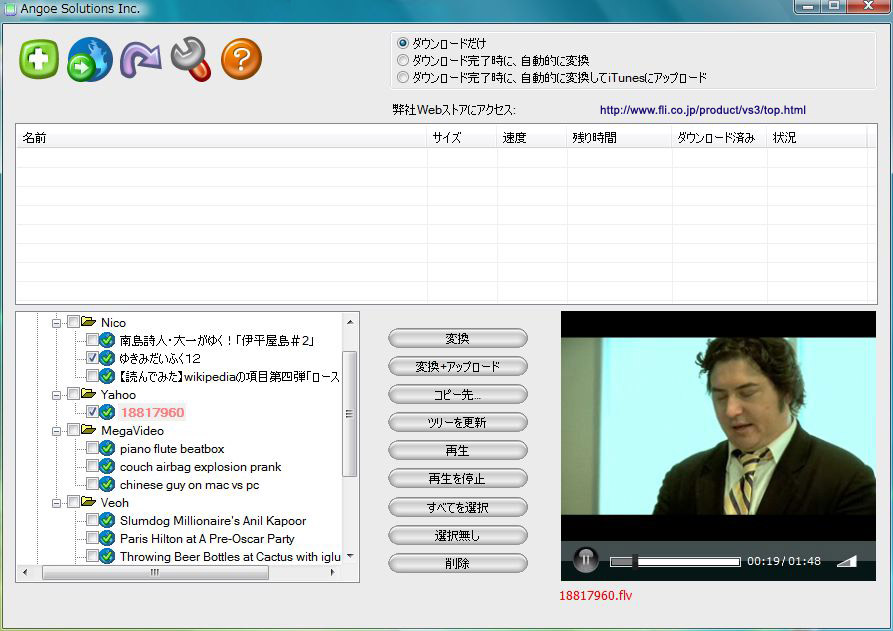The height and width of the screenshot is (631, 893).
Task: Open the fli.co.jp web store link
Action: click(x=702, y=110)
